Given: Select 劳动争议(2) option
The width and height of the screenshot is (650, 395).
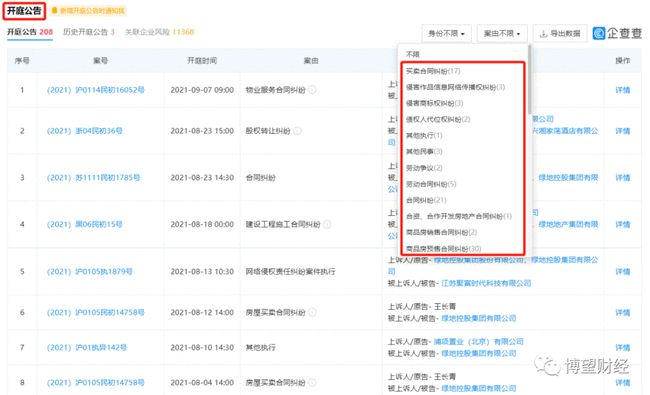Looking at the screenshot, I should click(x=424, y=168).
